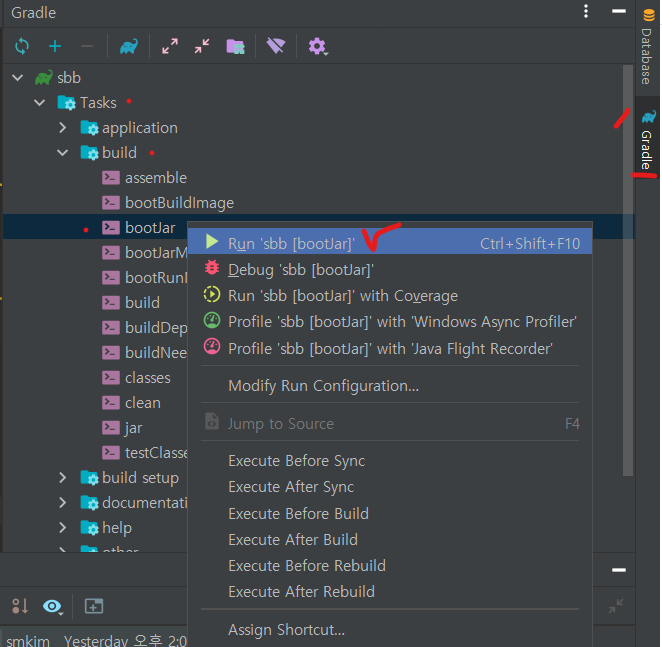This screenshot has width=662, height=647.
Task: Select the clean task
Action: 143,403
